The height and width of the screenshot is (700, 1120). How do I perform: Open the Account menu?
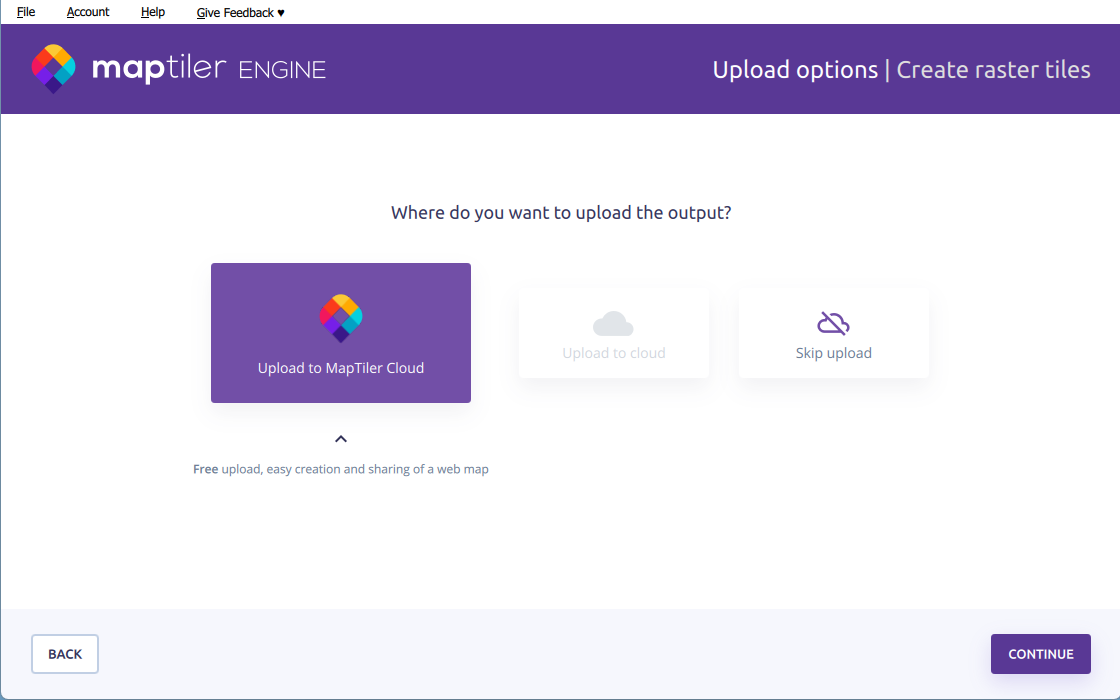pyautogui.click(x=88, y=12)
